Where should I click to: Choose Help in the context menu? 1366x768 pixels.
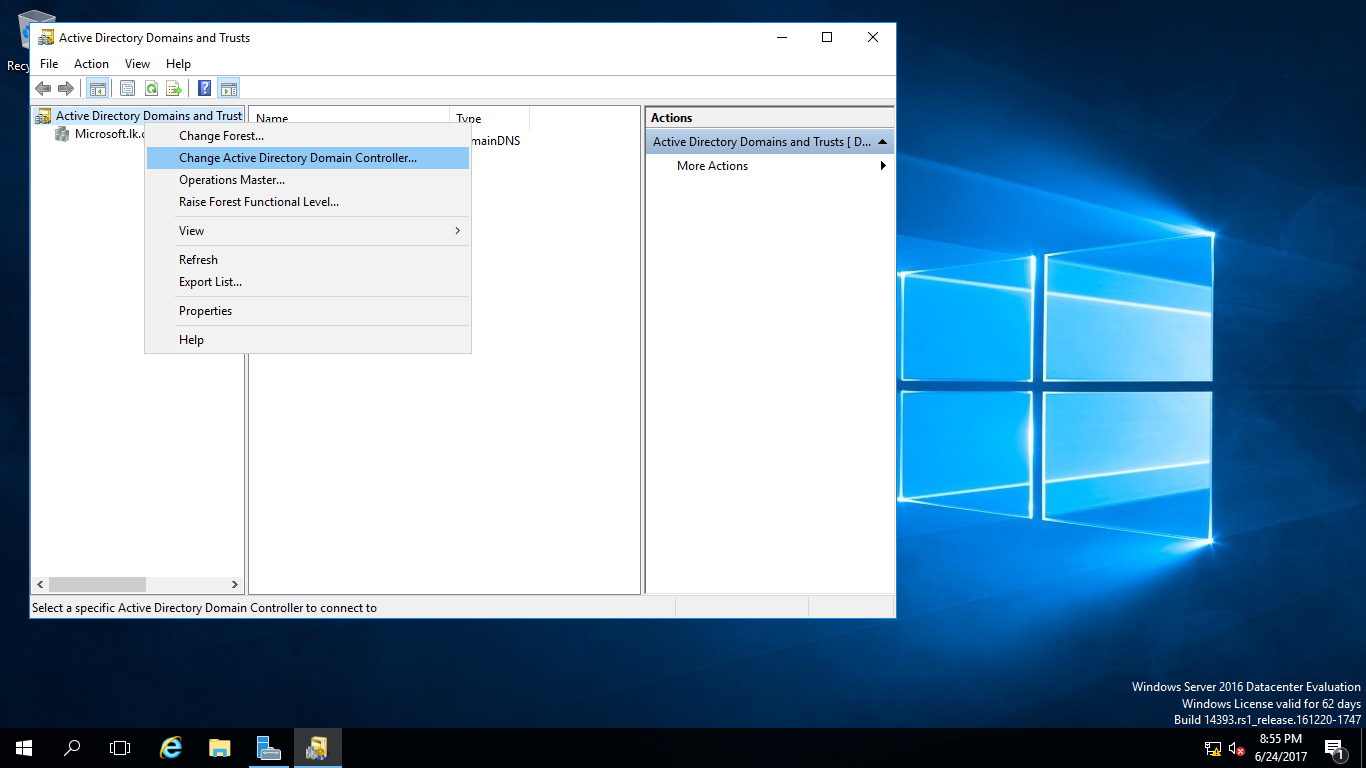[308, 340]
